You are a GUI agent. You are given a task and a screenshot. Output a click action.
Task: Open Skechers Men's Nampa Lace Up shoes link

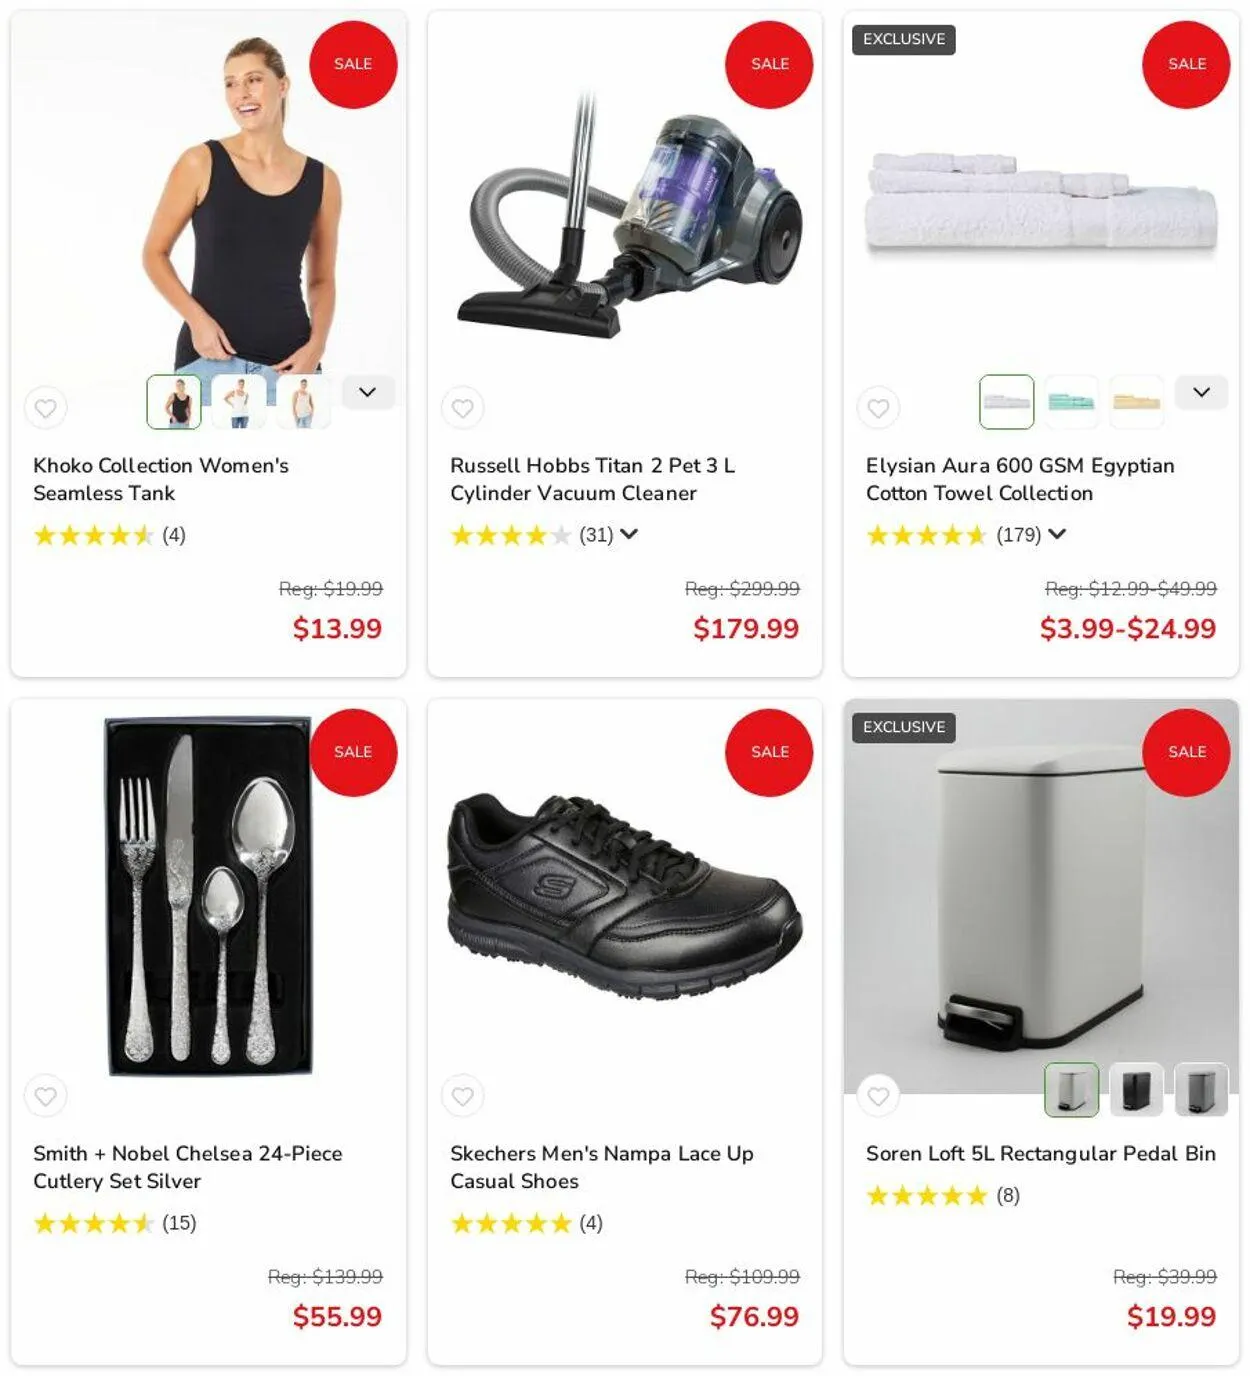[601, 1167]
